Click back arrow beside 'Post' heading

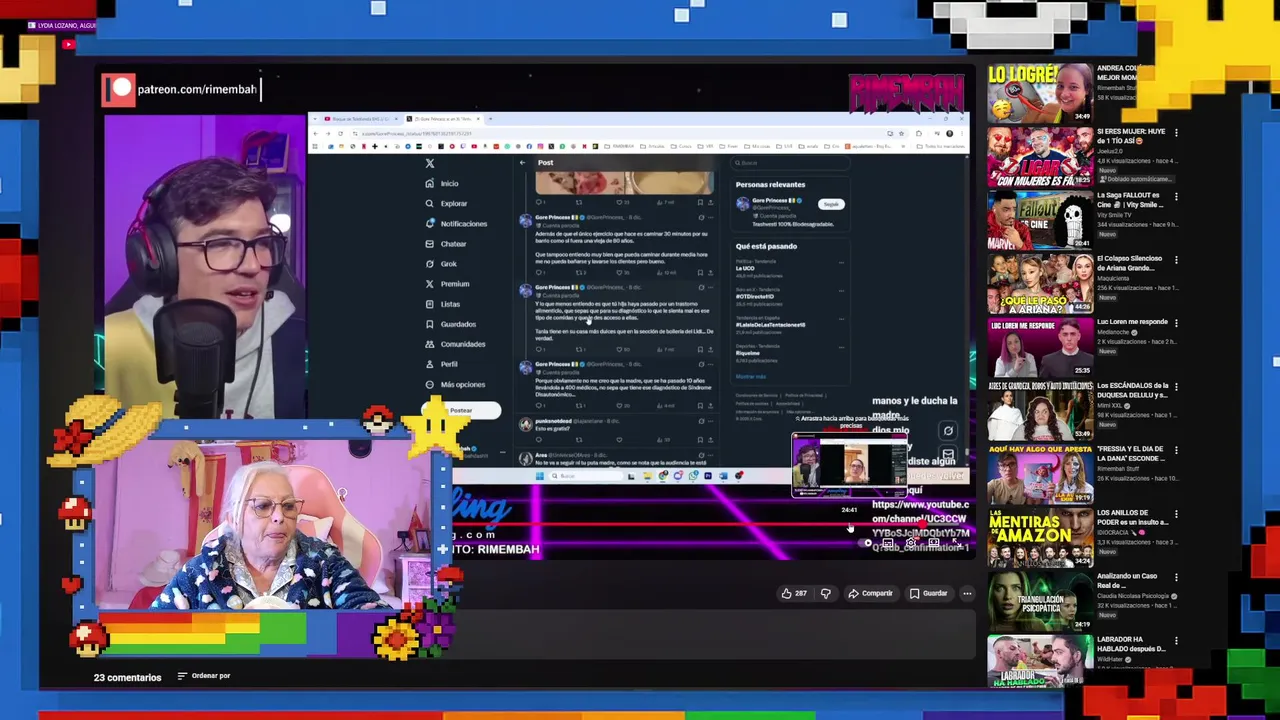[x=522, y=162]
